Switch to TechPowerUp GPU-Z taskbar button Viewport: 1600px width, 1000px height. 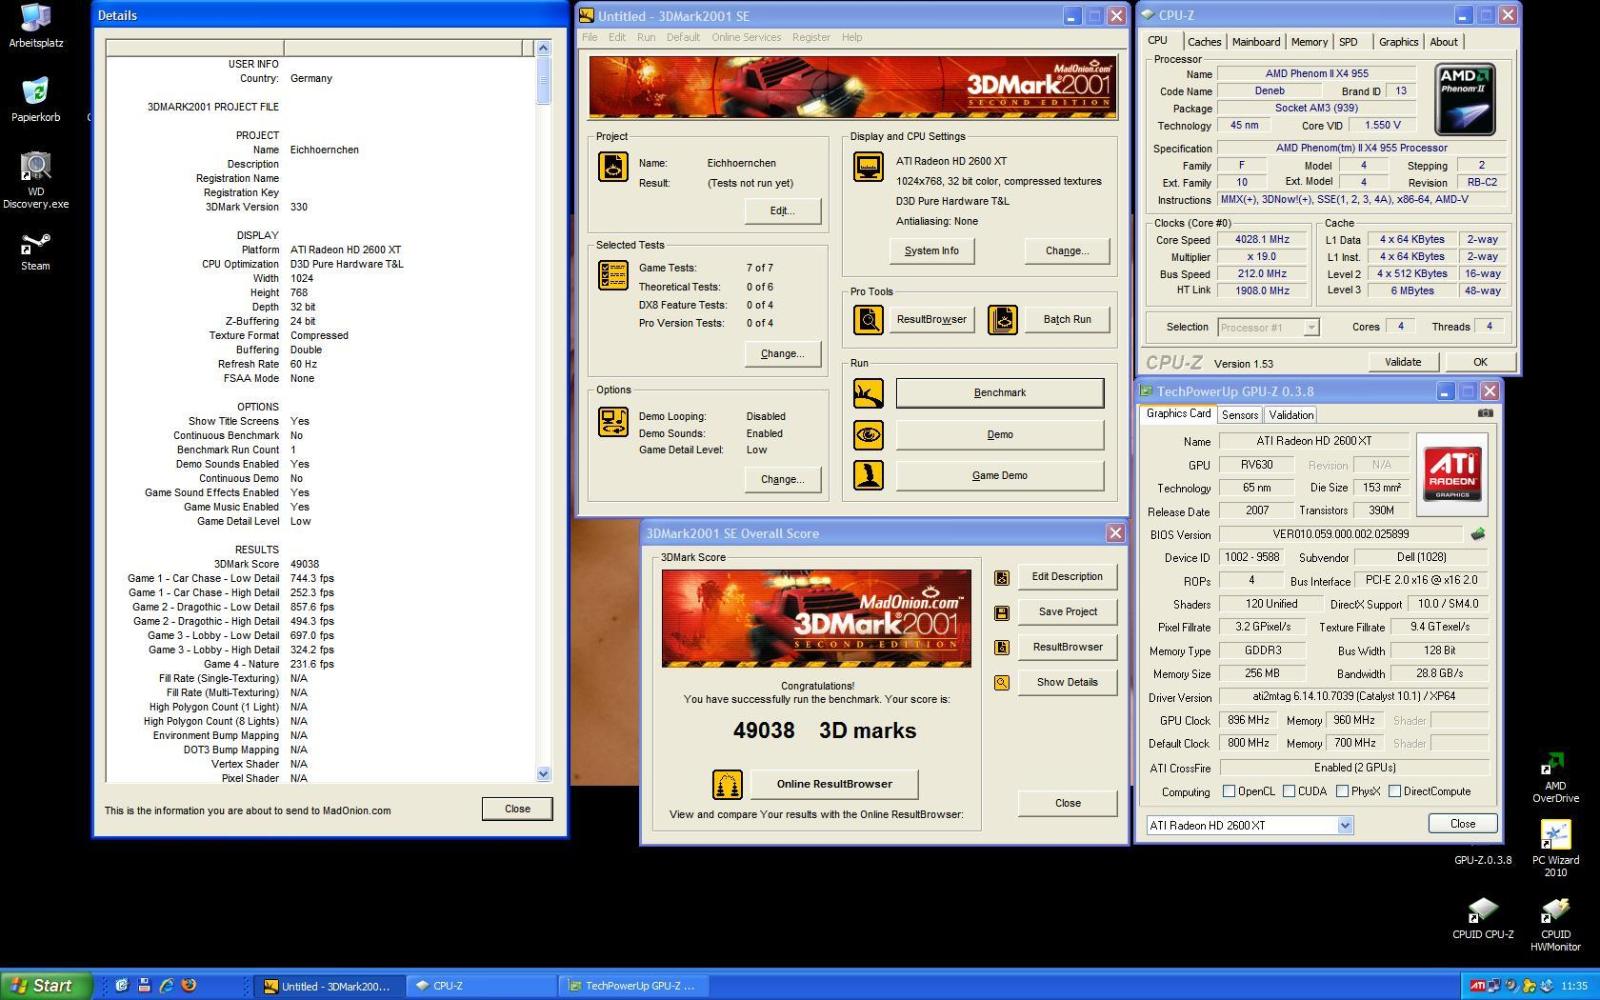tap(634, 986)
